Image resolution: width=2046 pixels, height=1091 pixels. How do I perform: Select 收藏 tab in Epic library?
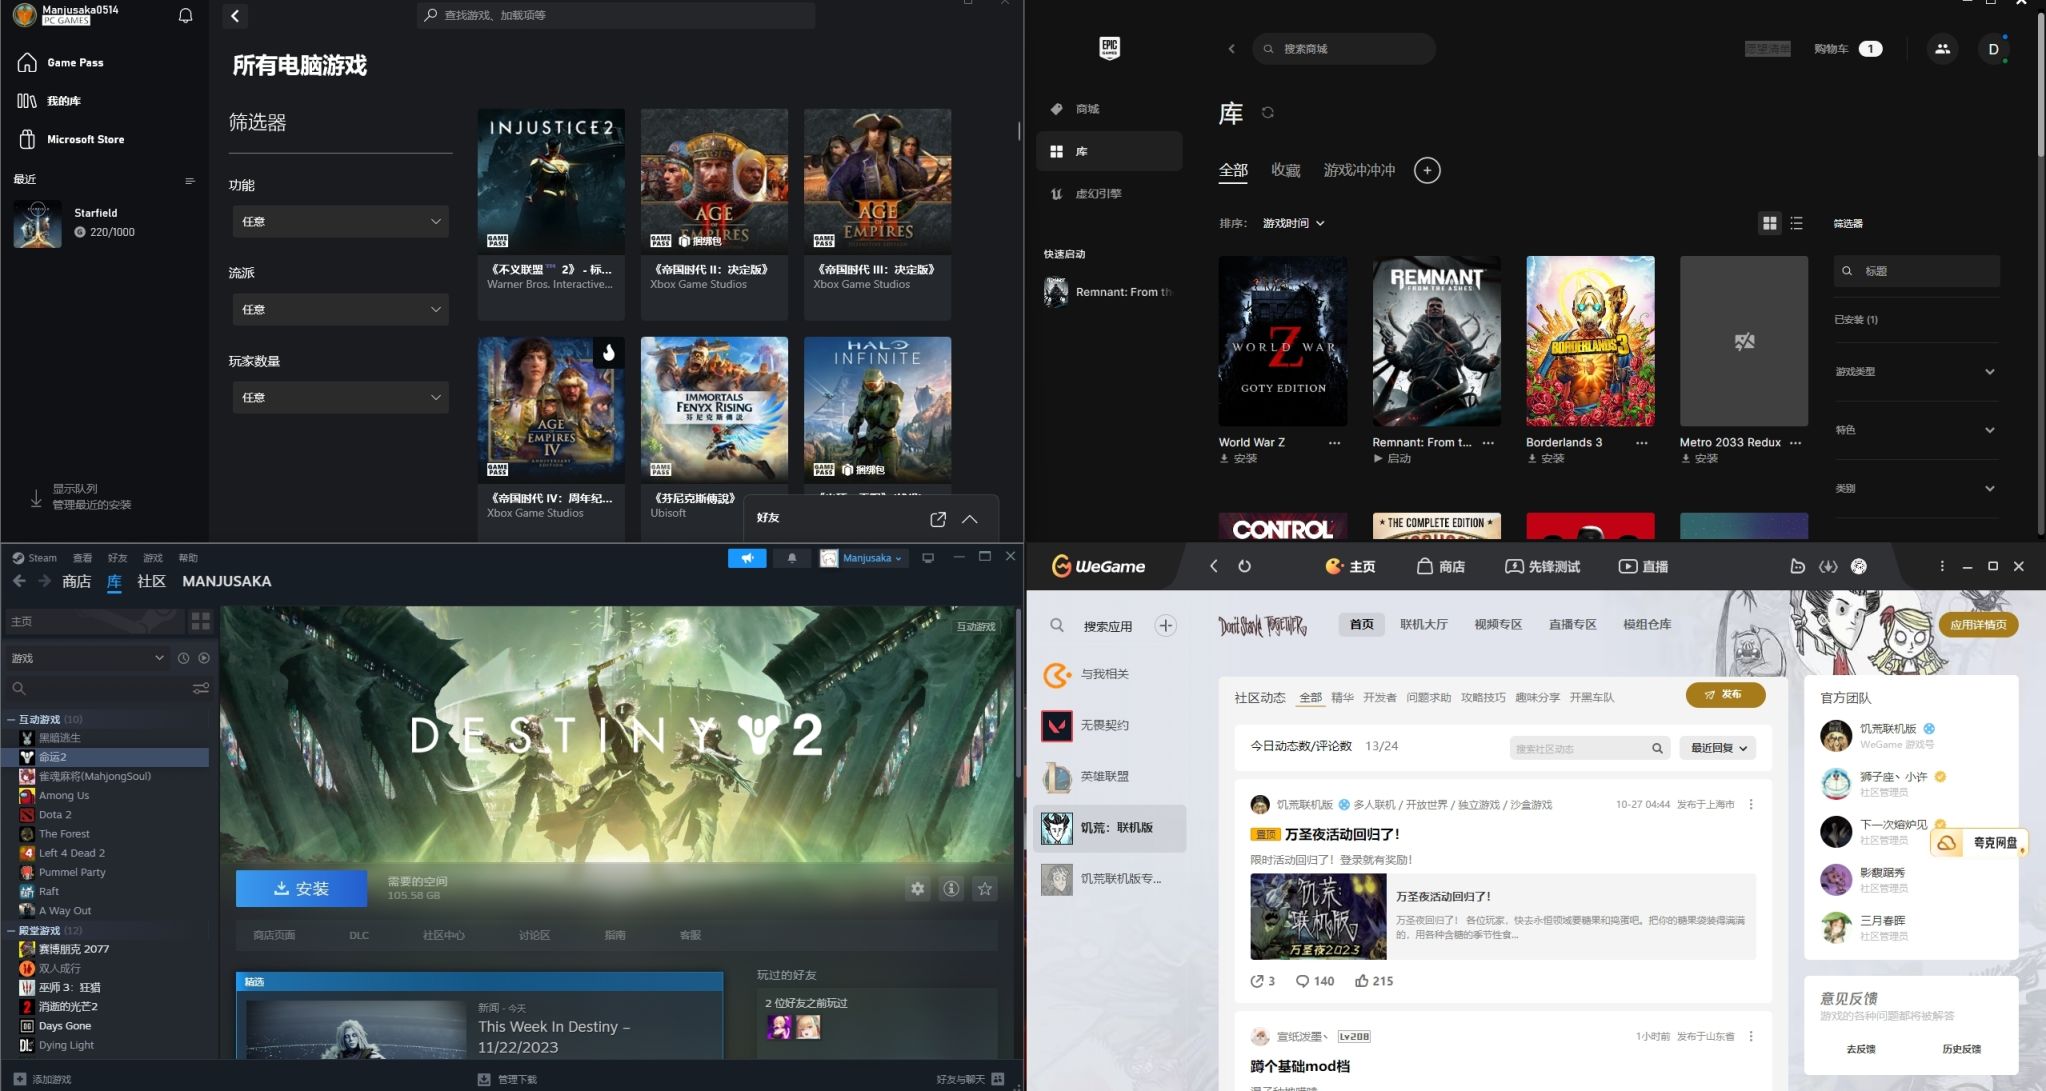tap(1285, 170)
